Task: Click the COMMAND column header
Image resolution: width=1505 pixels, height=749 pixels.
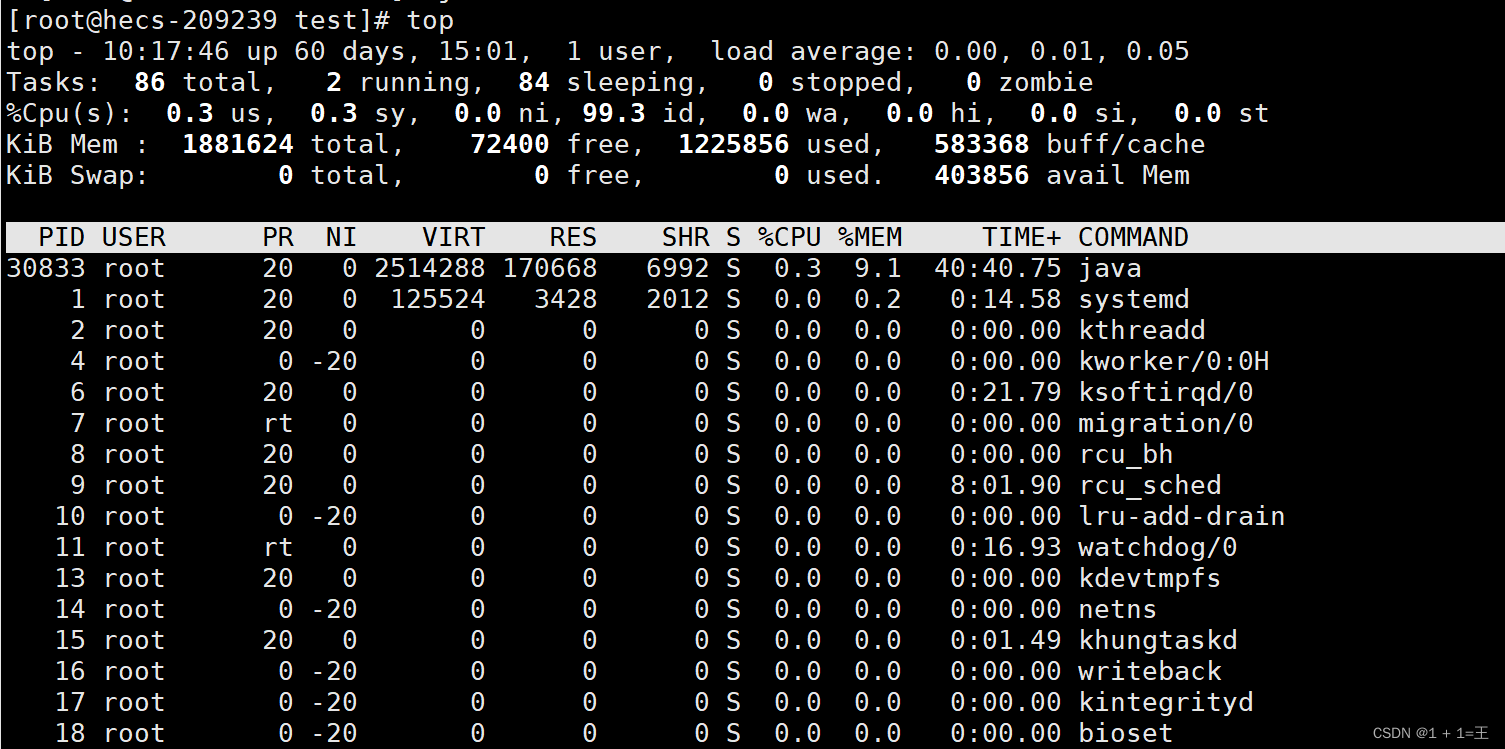Action: pos(1133,238)
